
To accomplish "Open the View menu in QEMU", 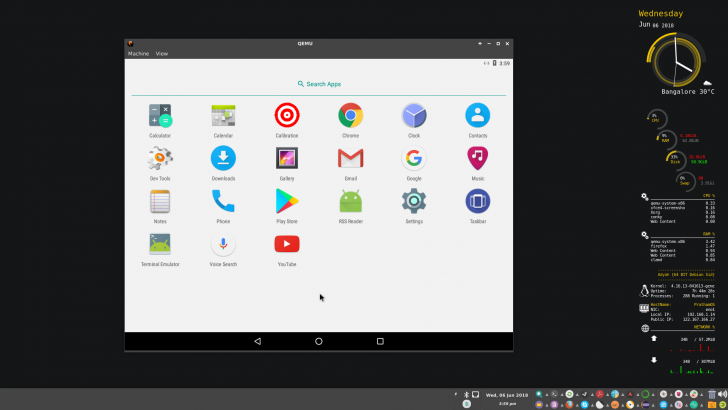I will click(161, 53).
